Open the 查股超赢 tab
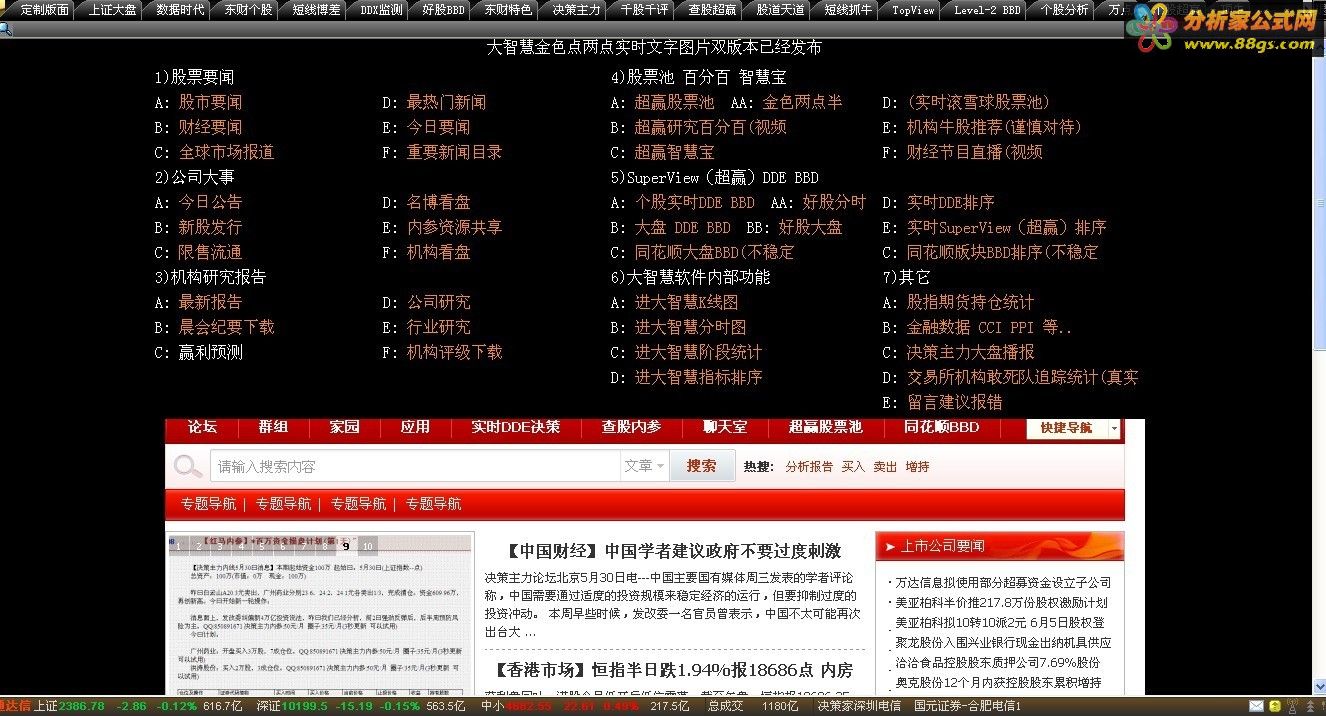 click(x=712, y=10)
